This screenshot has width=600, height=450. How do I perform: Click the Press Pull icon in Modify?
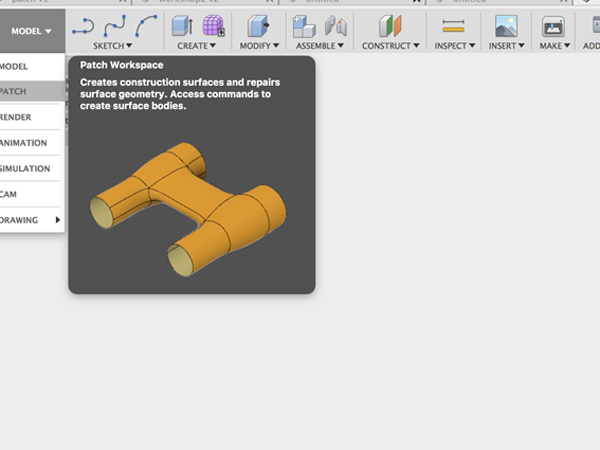tap(258, 26)
